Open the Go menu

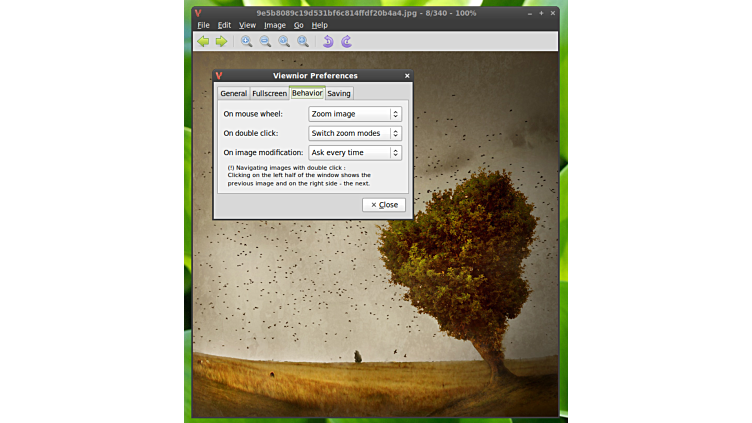click(x=299, y=25)
